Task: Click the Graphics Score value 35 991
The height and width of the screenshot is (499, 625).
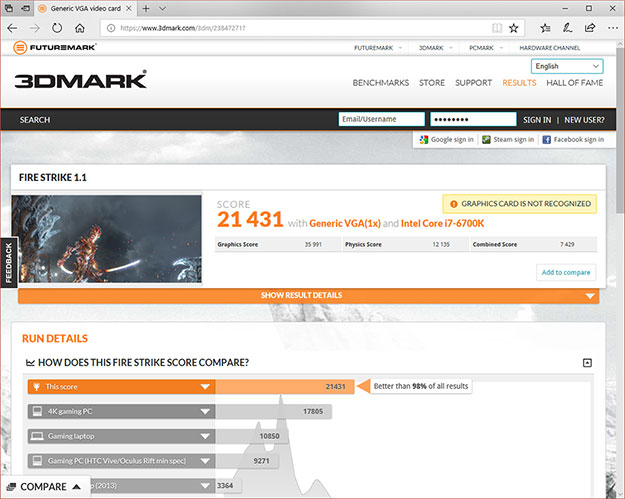Action: [313, 244]
